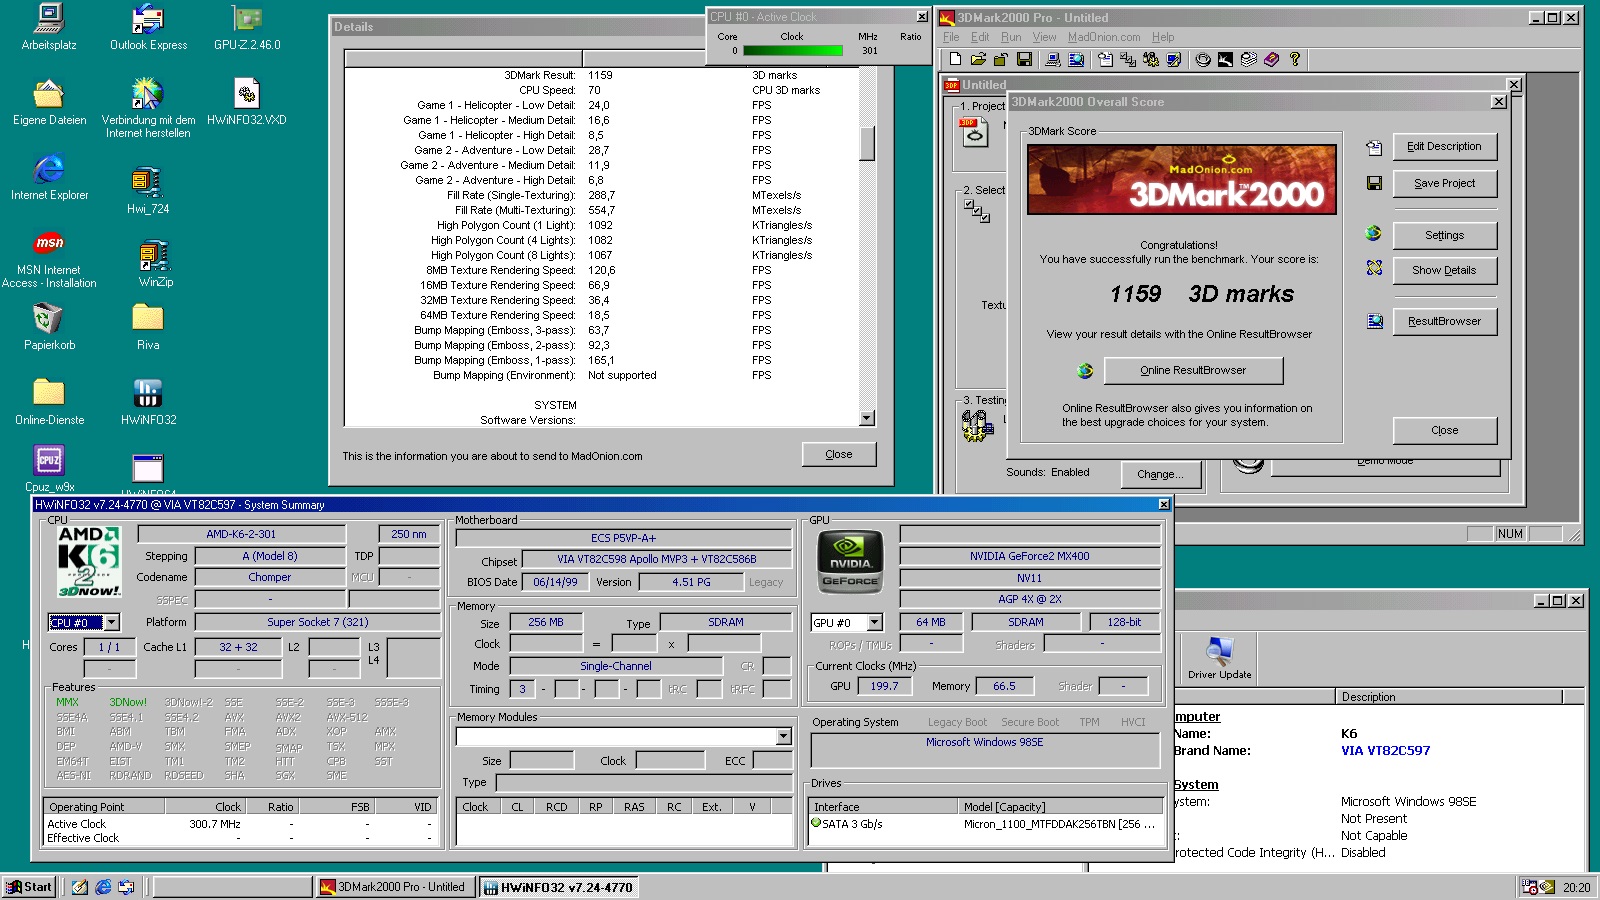Click the Driver Update icon
Image resolution: width=1600 pixels, height=900 pixels.
click(1219, 658)
